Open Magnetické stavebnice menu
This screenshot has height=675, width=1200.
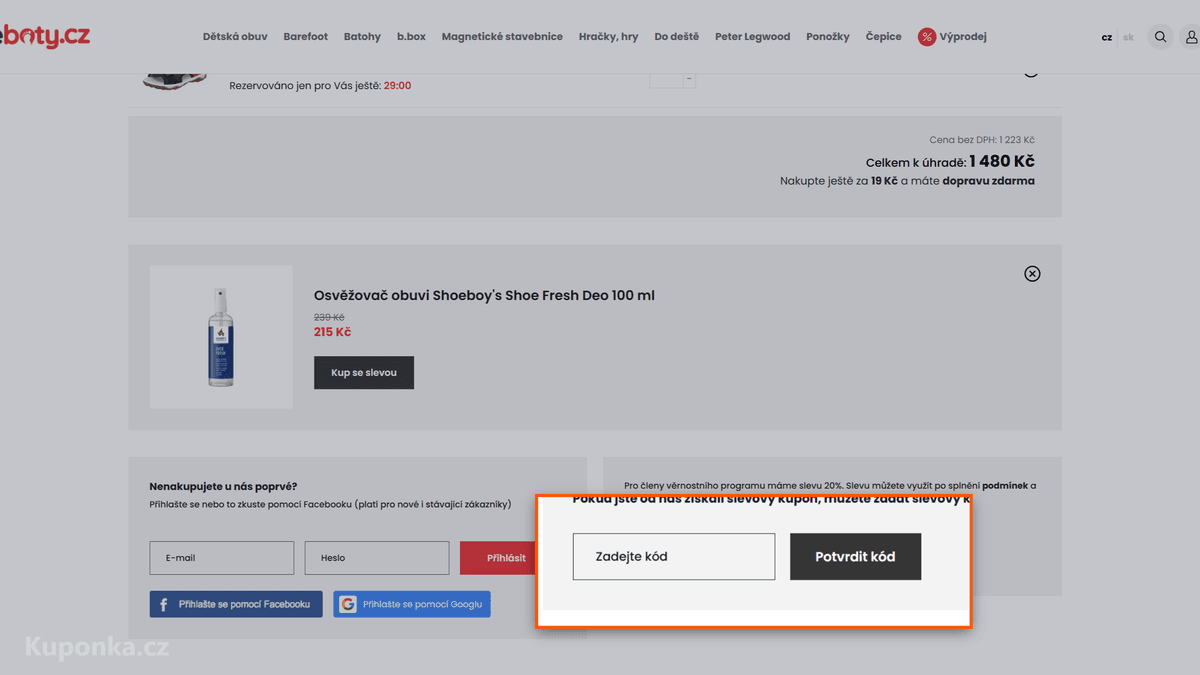tap(502, 37)
